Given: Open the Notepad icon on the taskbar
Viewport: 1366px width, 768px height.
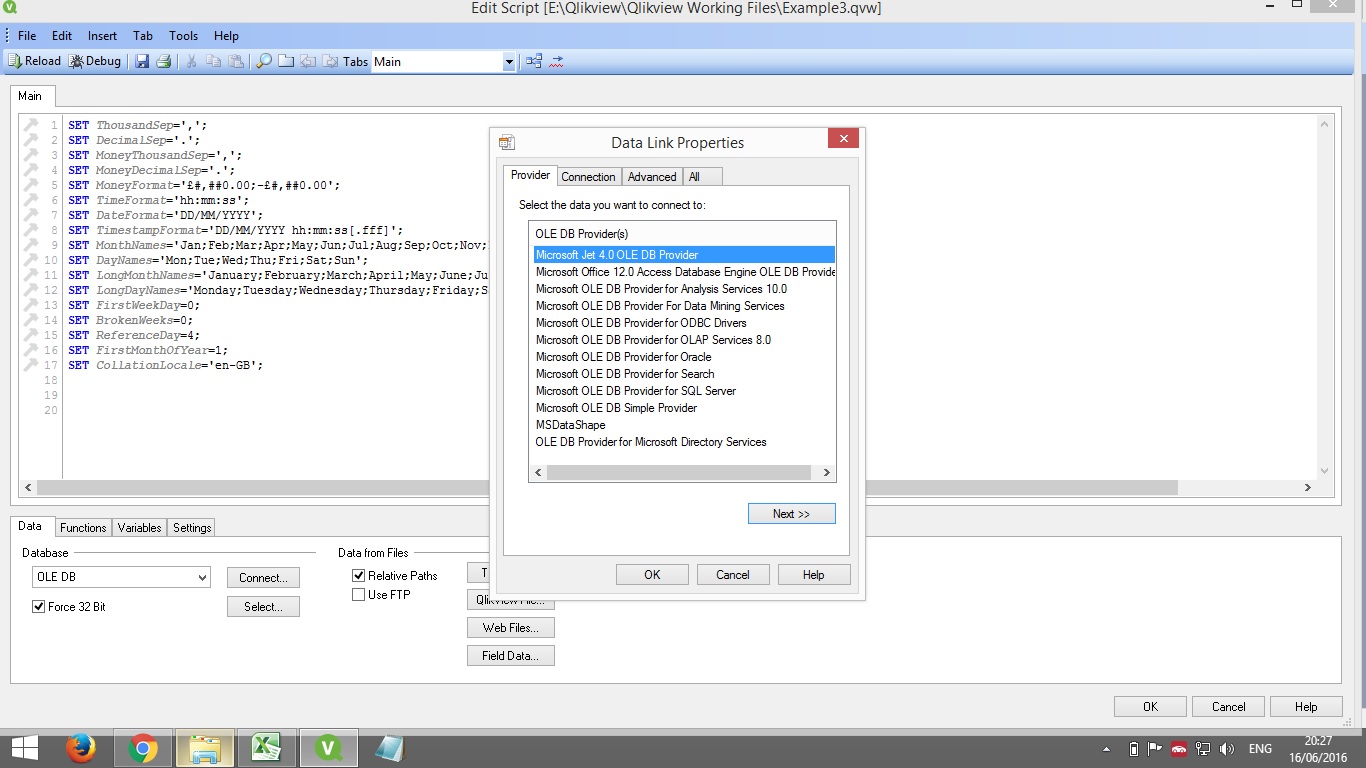Looking at the screenshot, I should pyautogui.click(x=389, y=748).
